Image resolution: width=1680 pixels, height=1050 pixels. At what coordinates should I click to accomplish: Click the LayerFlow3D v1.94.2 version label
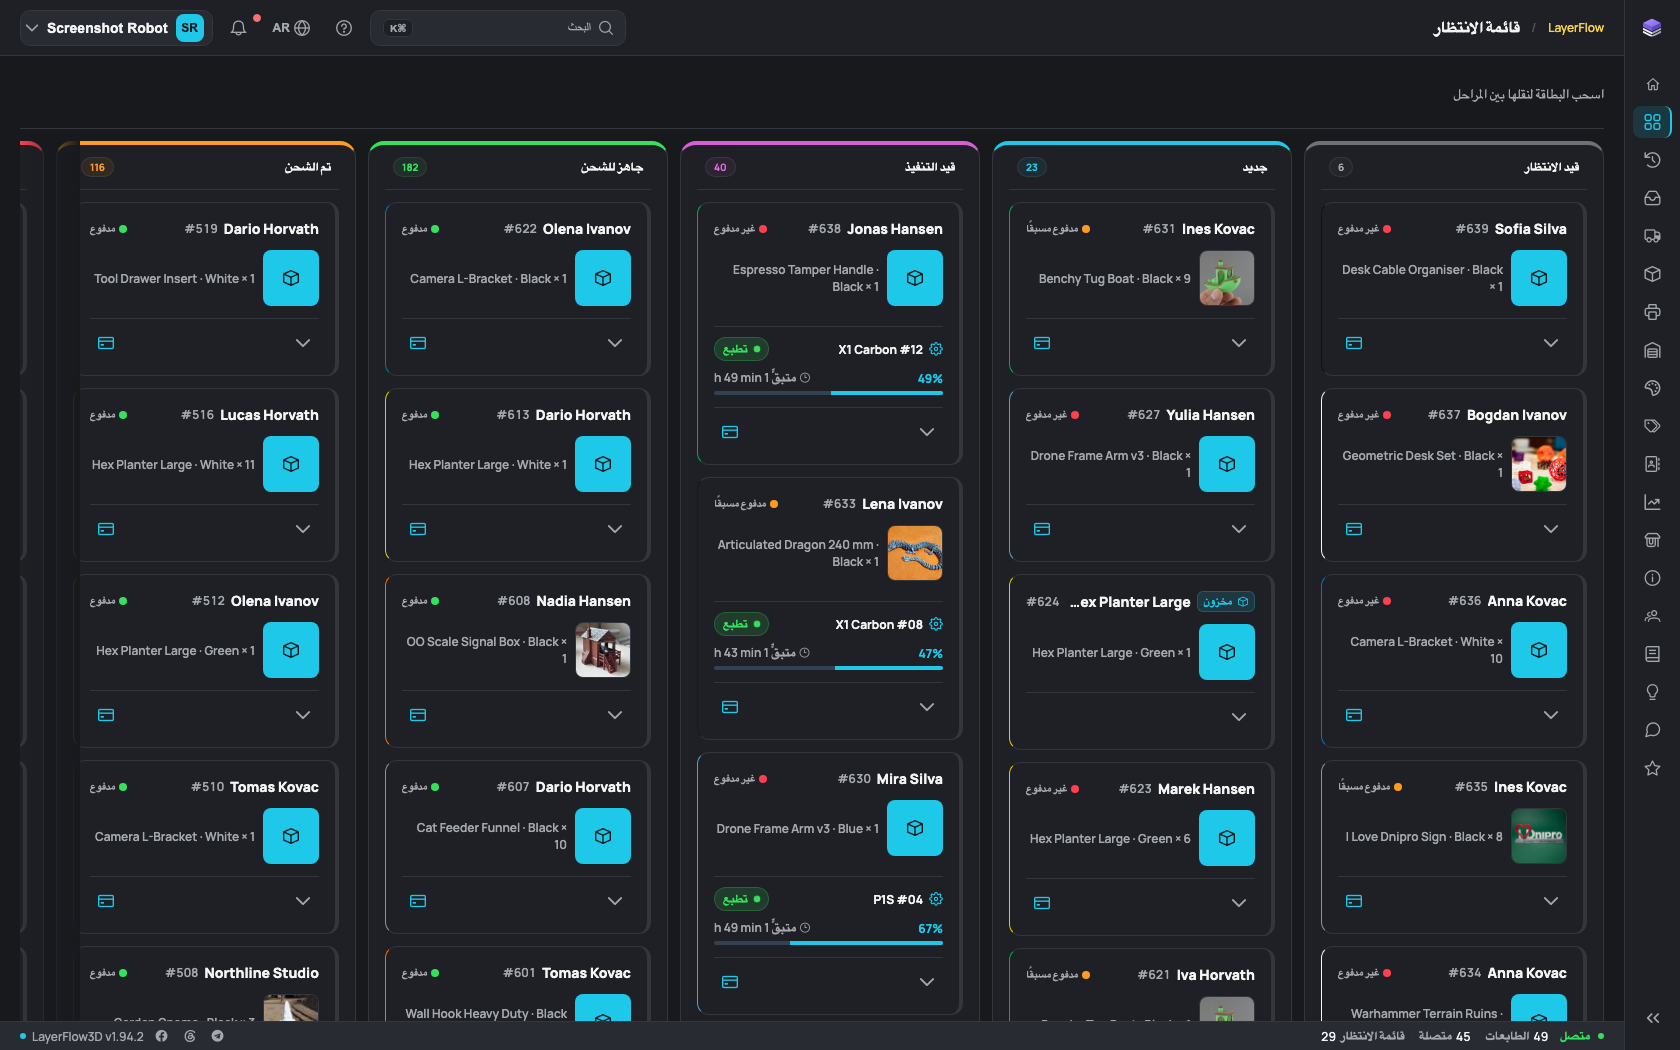pos(87,1037)
